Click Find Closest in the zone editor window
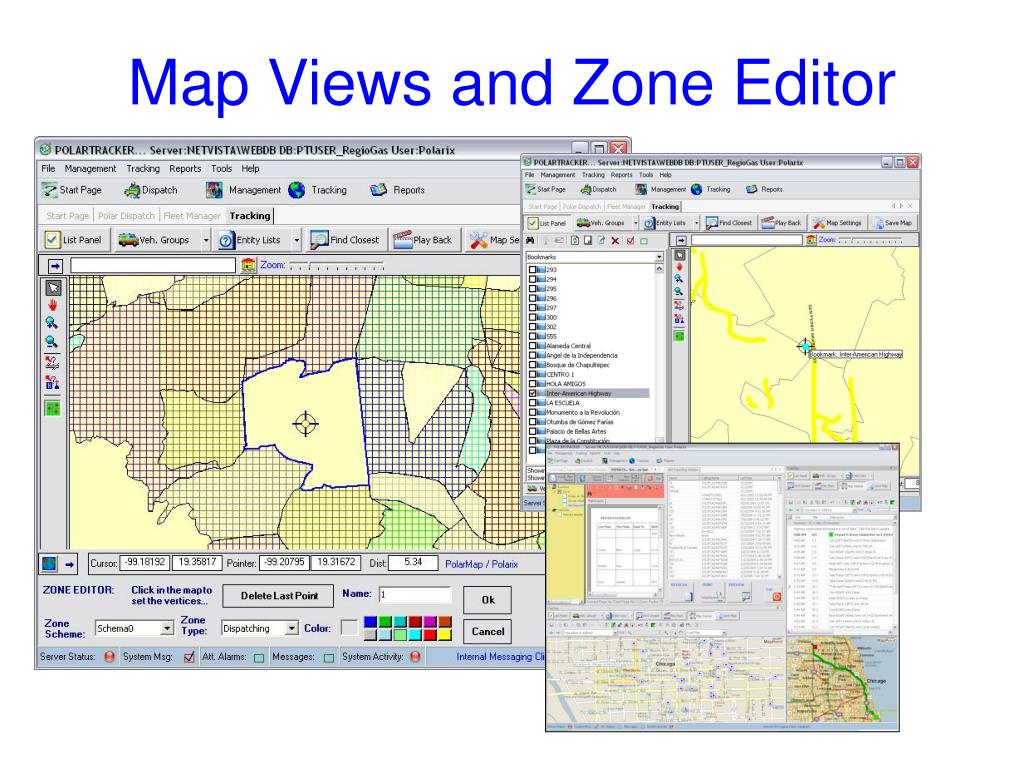Screen dimensions: 1024x768 (x=345, y=240)
